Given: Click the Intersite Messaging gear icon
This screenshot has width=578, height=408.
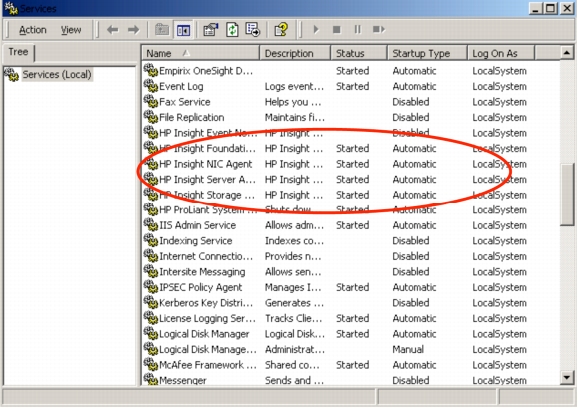Looking at the screenshot, I should pos(151,271).
